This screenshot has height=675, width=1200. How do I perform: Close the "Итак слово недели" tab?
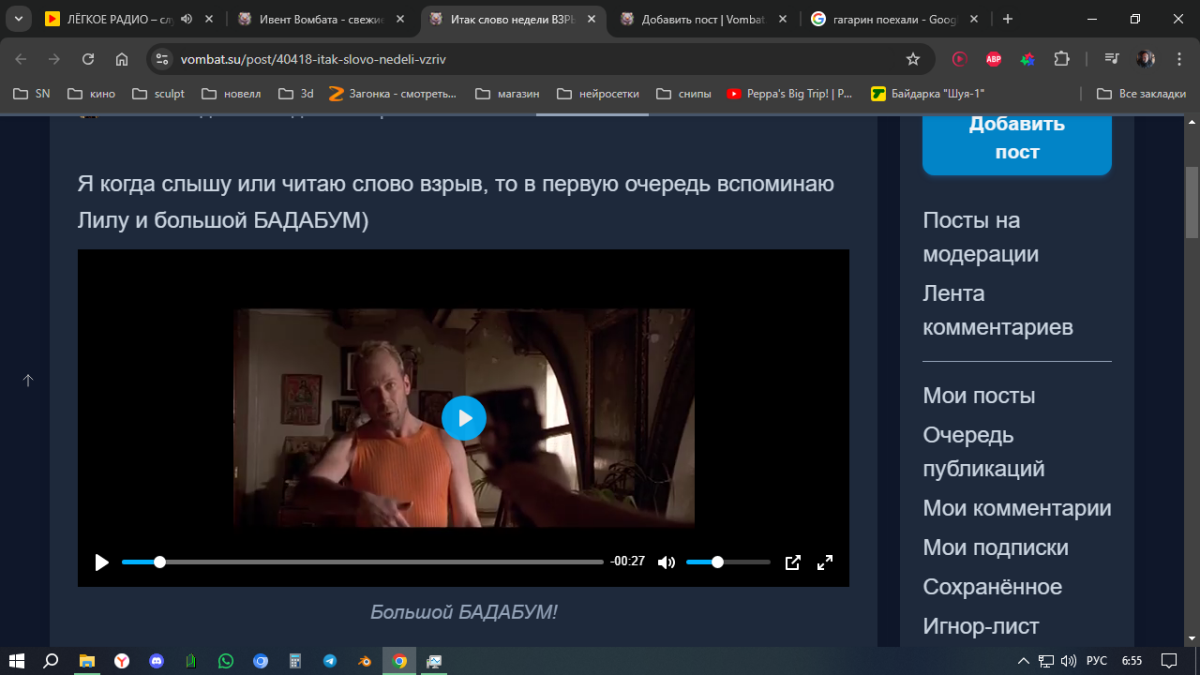pos(592,19)
